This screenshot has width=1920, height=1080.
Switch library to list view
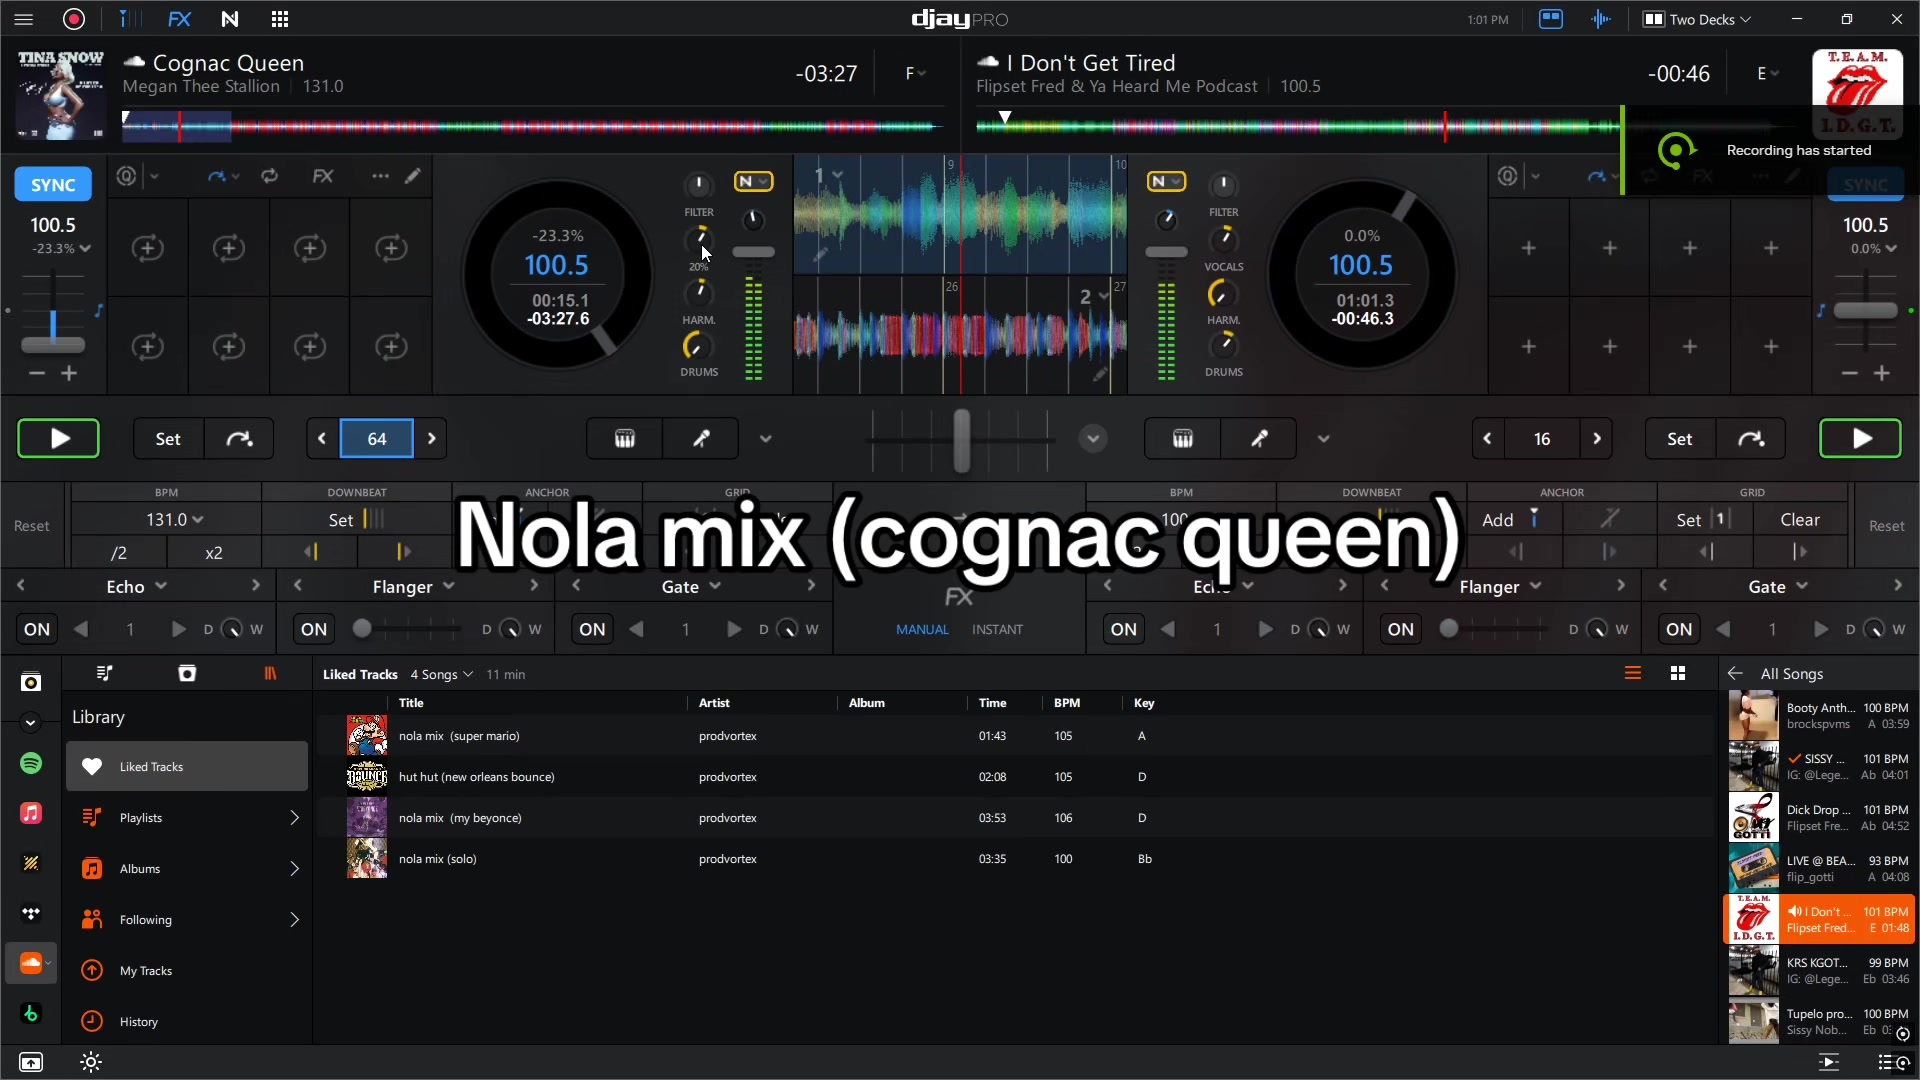point(1633,674)
